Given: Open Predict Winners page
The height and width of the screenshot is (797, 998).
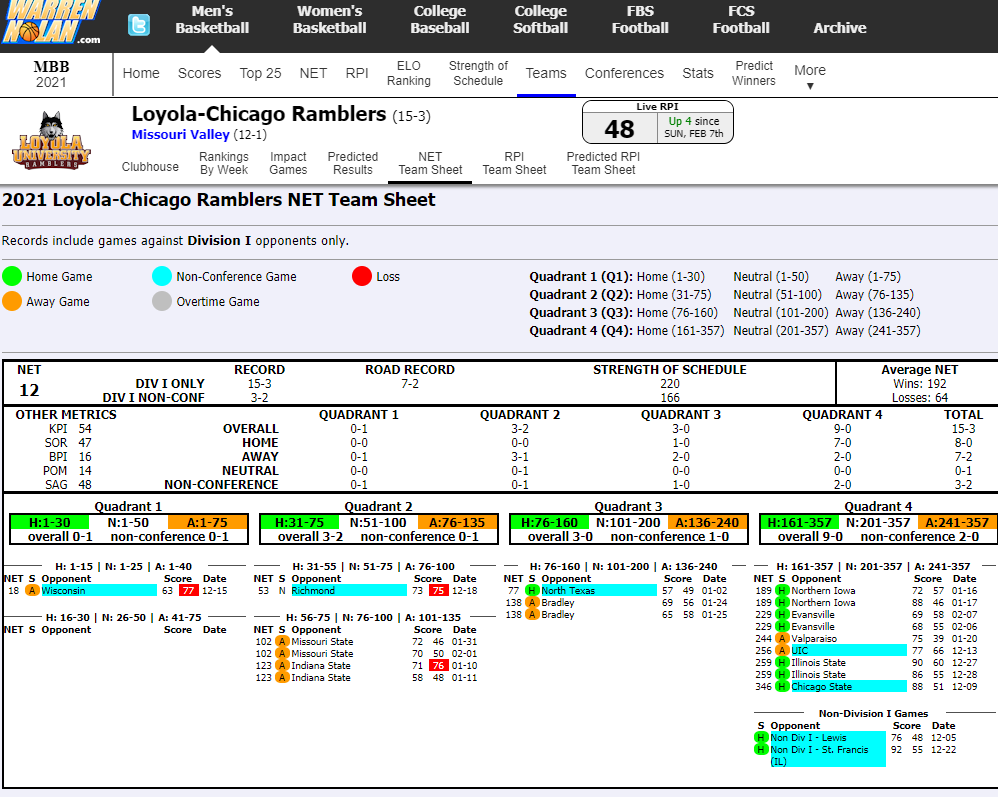Looking at the screenshot, I should coord(754,73).
